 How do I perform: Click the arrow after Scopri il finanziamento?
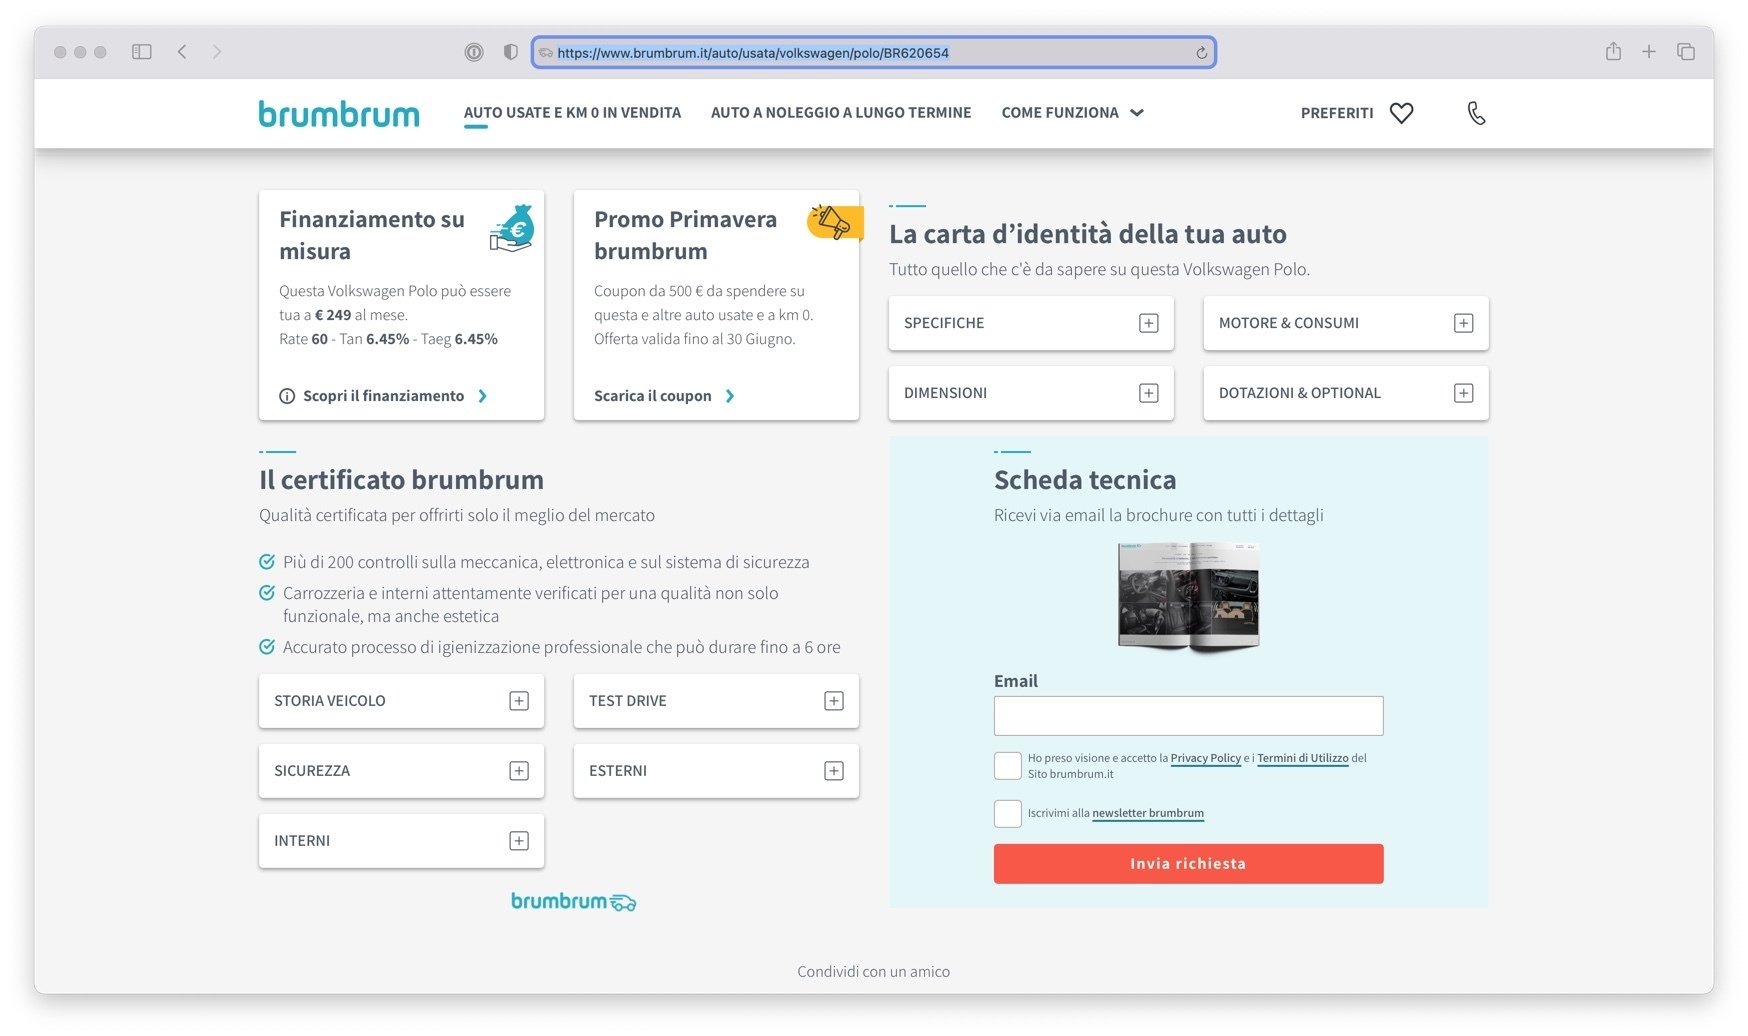click(x=483, y=396)
